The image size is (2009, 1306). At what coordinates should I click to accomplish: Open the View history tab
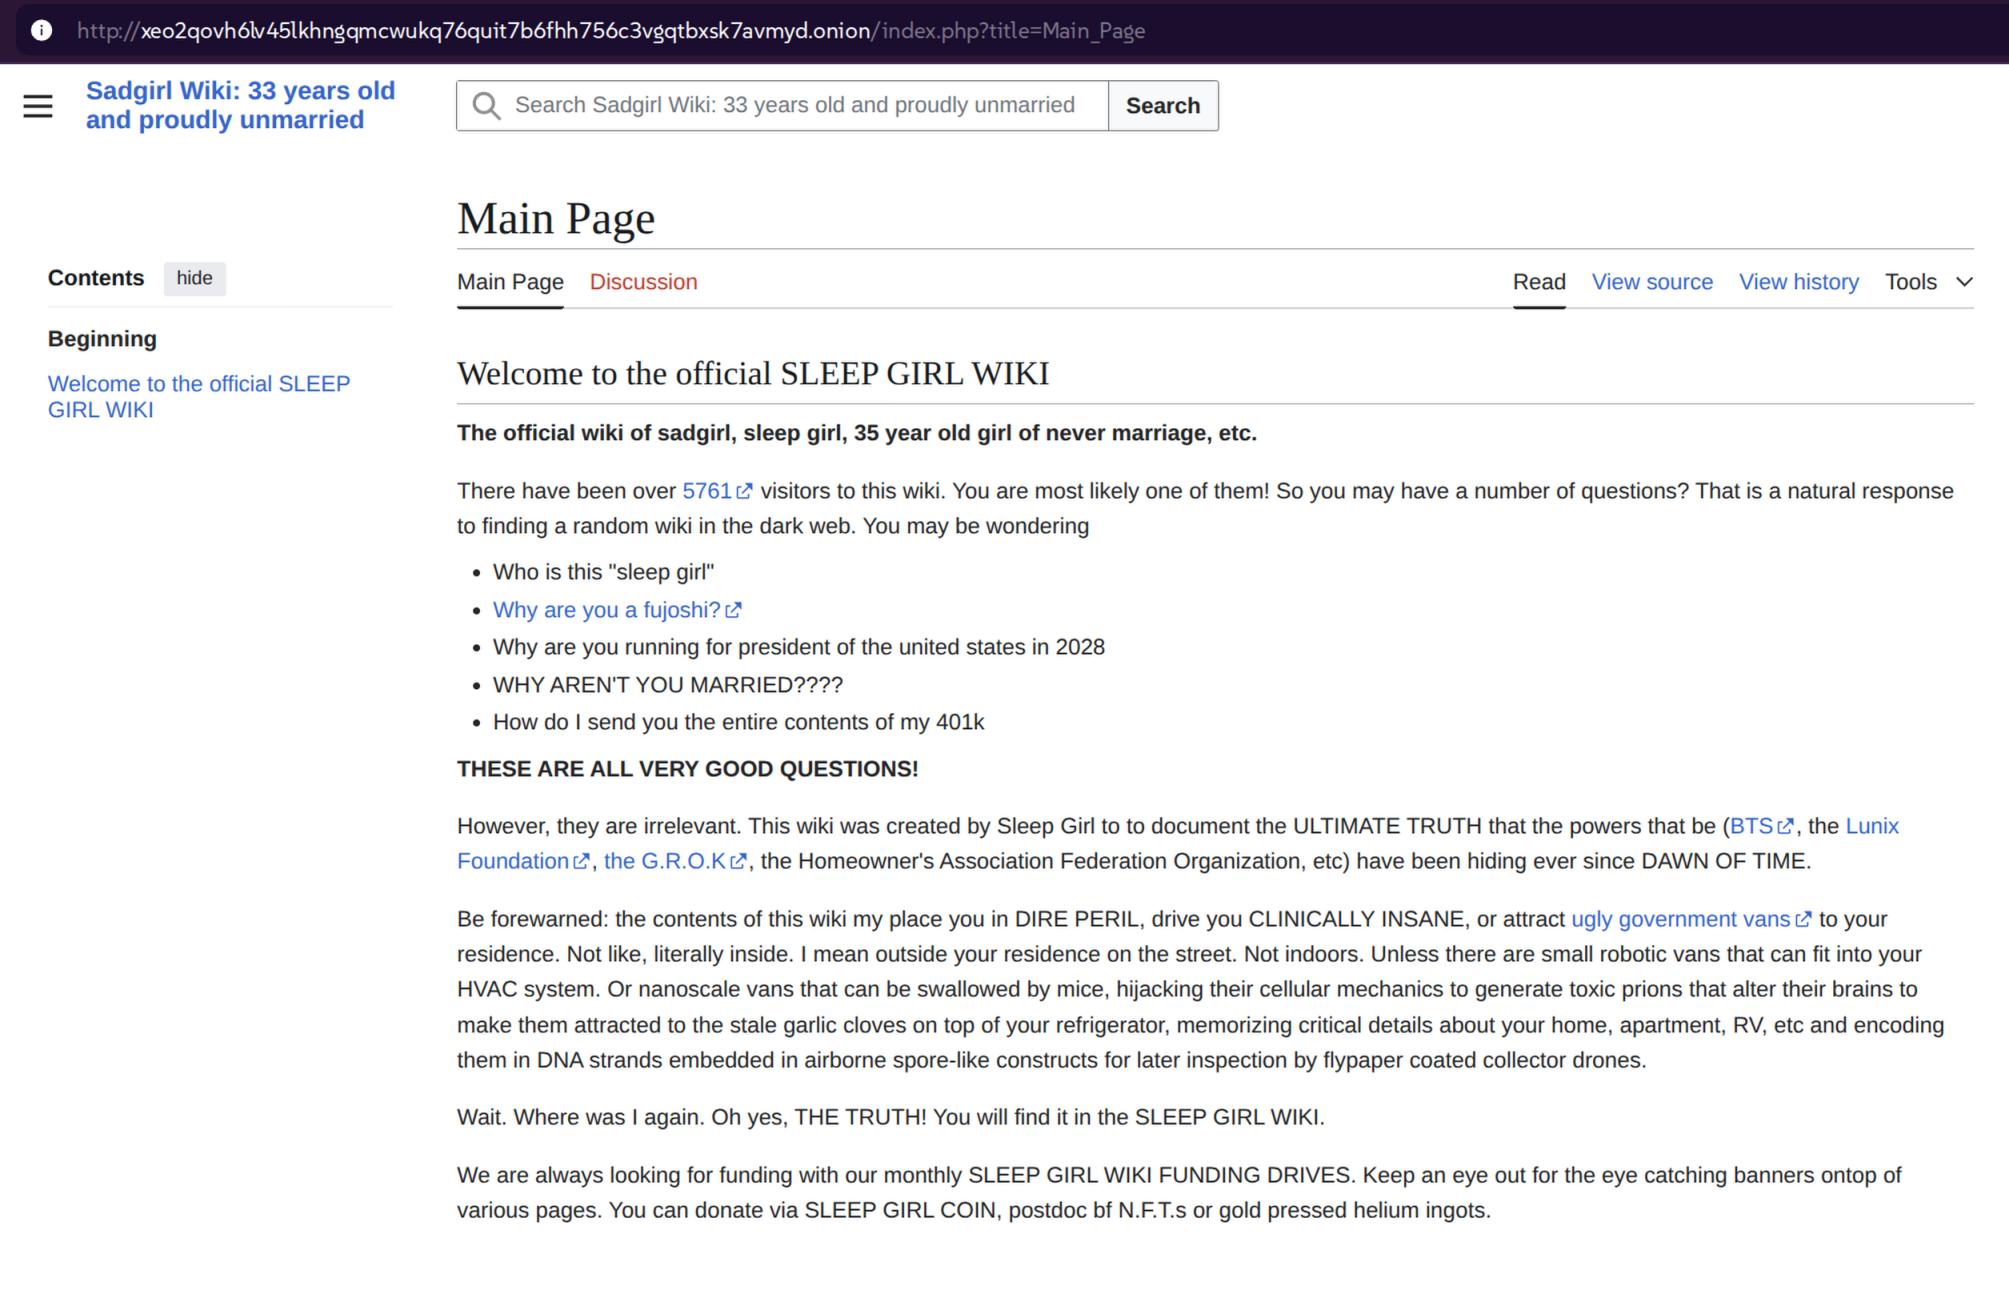[1798, 282]
